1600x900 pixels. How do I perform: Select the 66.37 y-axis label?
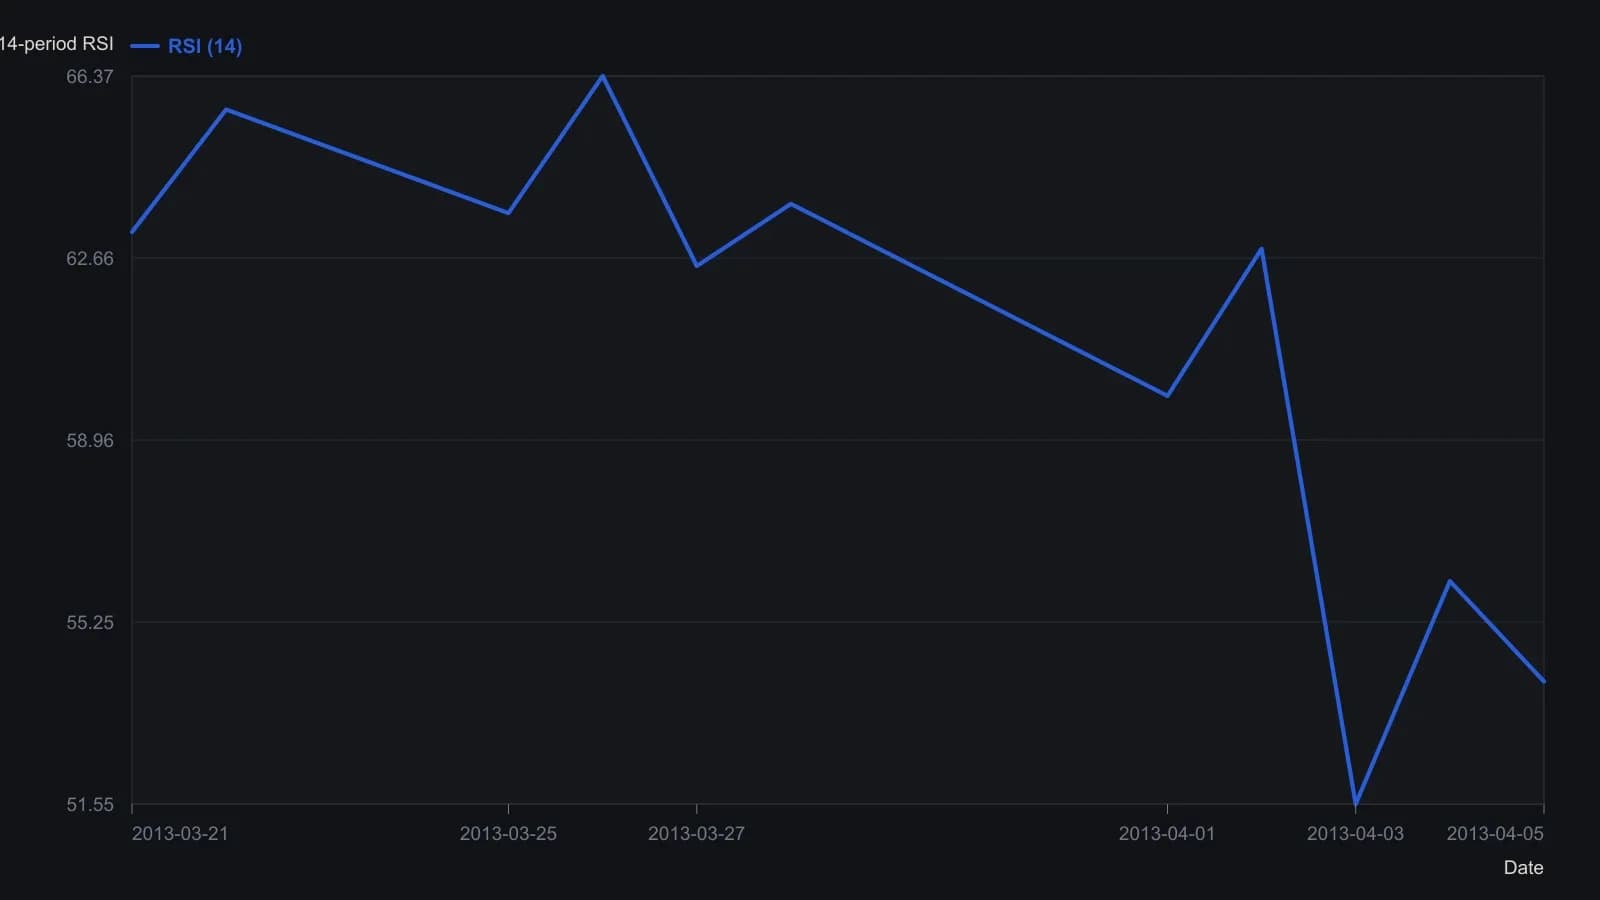point(90,77)
